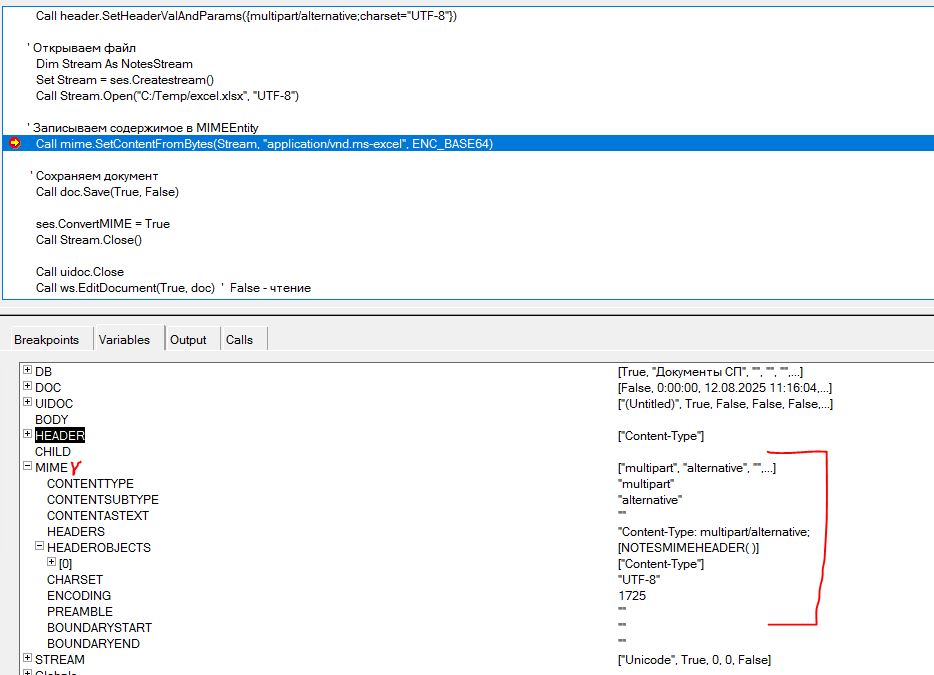Viewport: 934px width, 675px height.
Task: Select the BOUNDARYSTART property row
Action: 99,628
